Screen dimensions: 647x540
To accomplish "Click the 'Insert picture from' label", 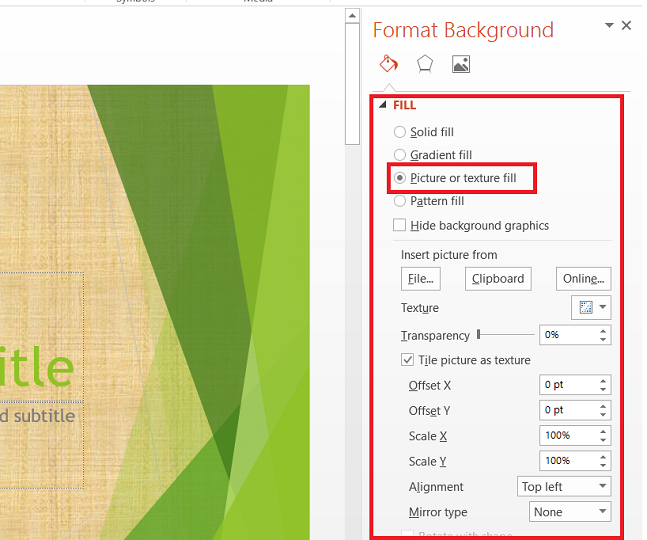I will click(x=449, y=255).
